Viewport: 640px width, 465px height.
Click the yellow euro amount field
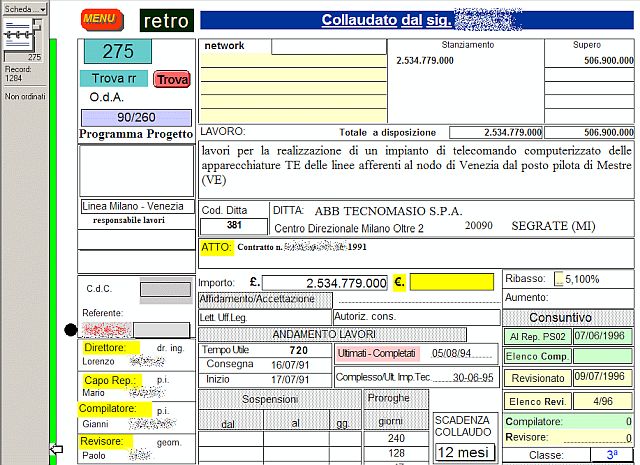[x=451, y=282]
